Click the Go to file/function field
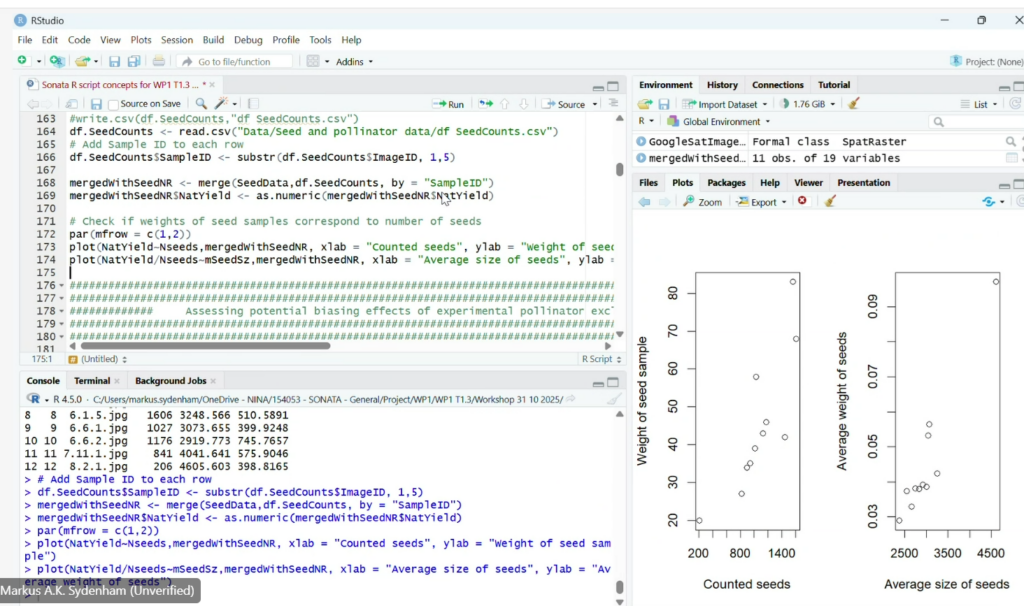1024x606 pixels. pos(235,62)
